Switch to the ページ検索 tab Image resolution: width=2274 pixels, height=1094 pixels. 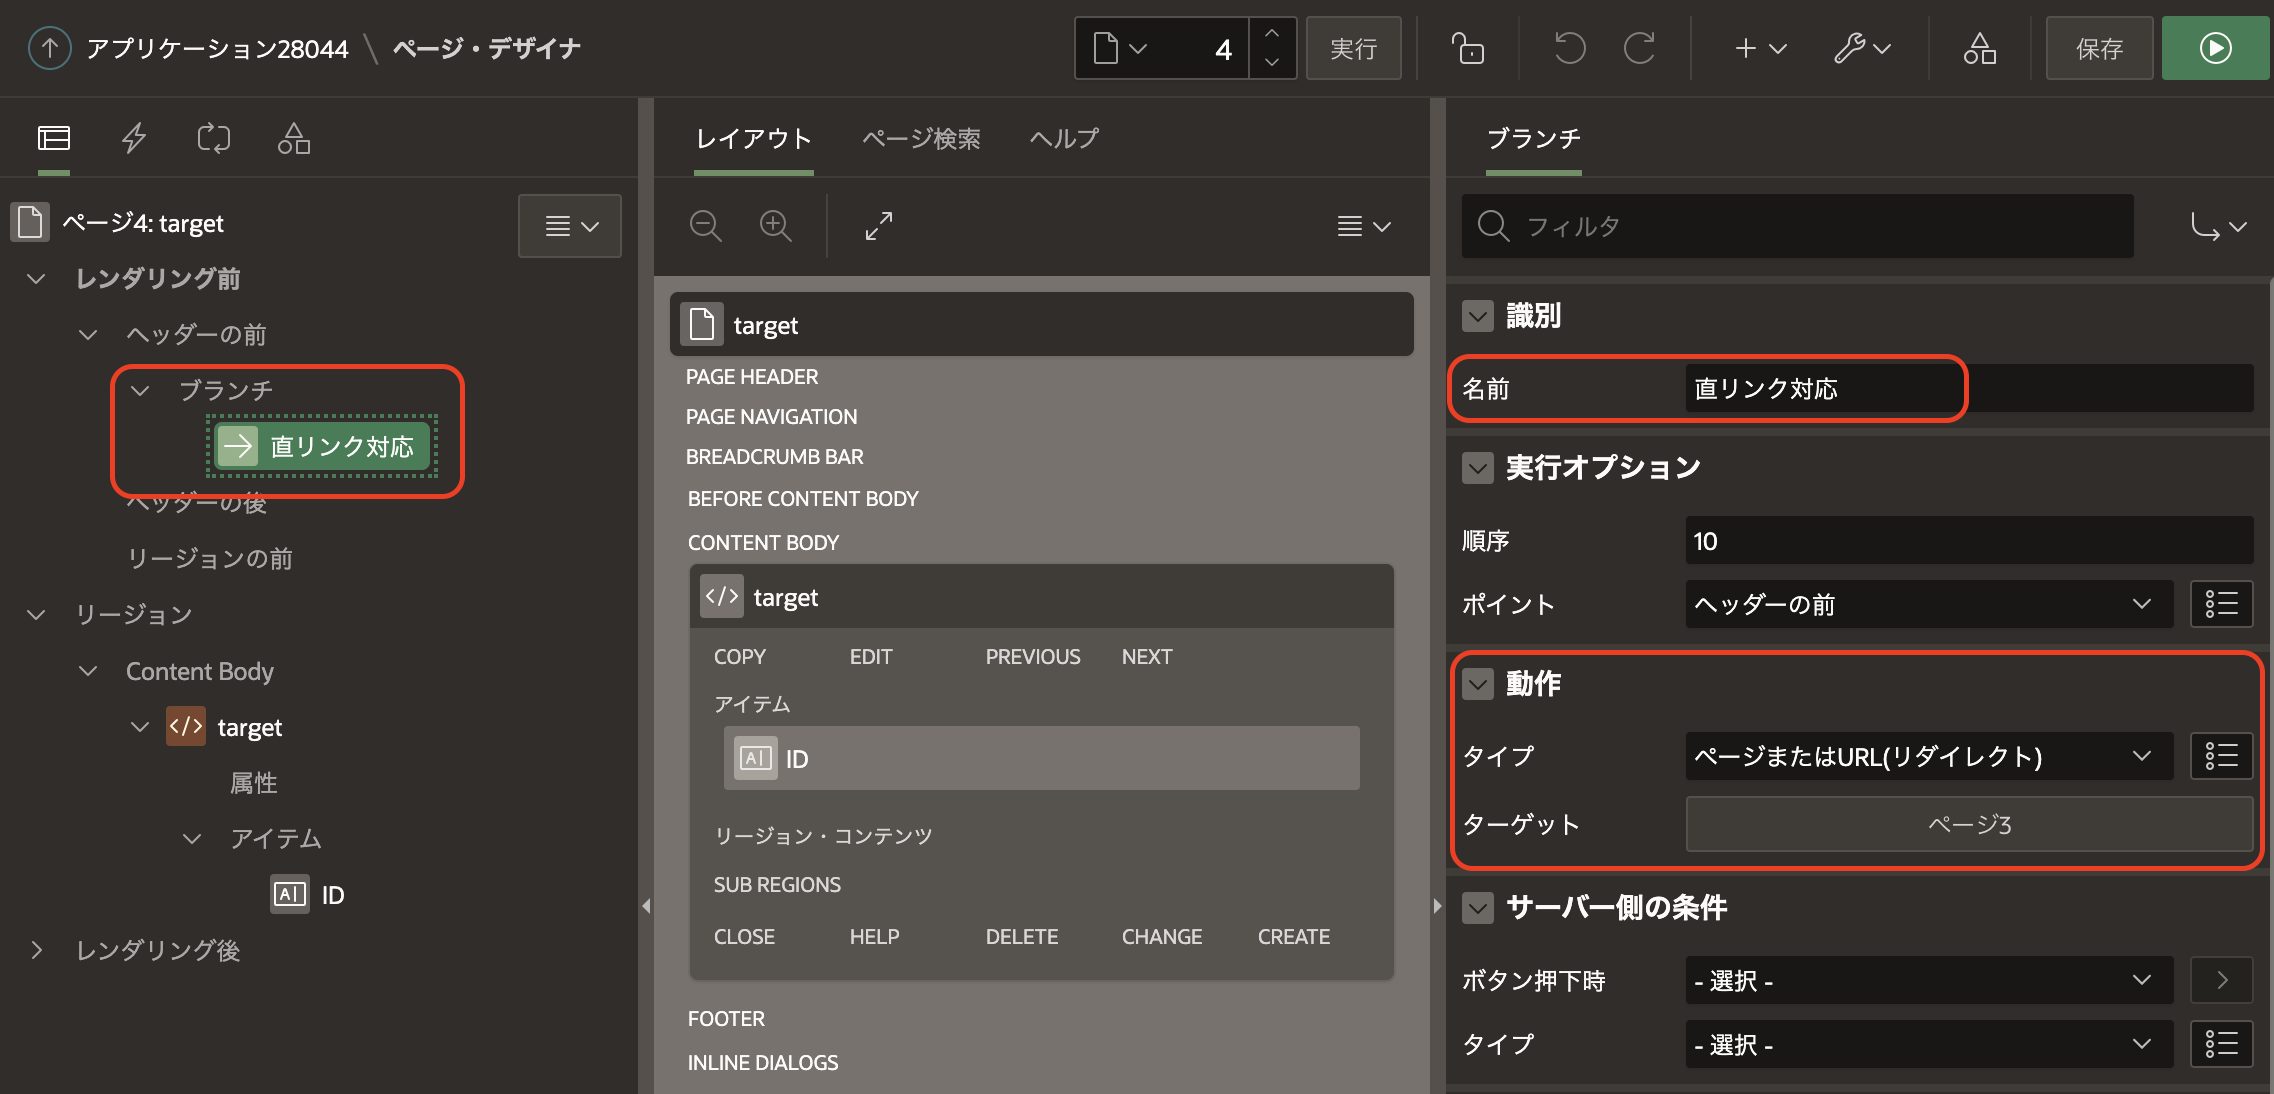pos(921,138)
